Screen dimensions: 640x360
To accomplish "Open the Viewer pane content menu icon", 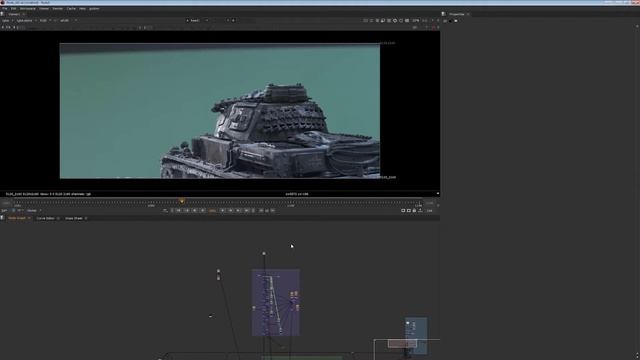I will 2,14.
